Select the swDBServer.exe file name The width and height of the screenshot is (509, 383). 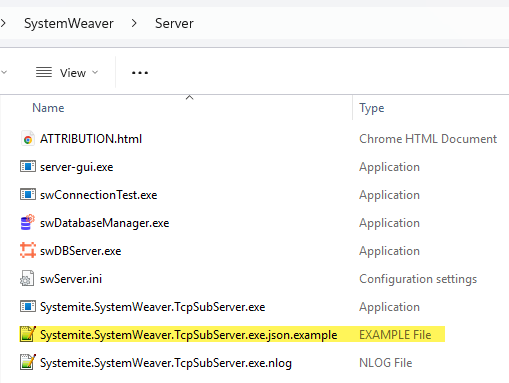[x=81, y=251]
